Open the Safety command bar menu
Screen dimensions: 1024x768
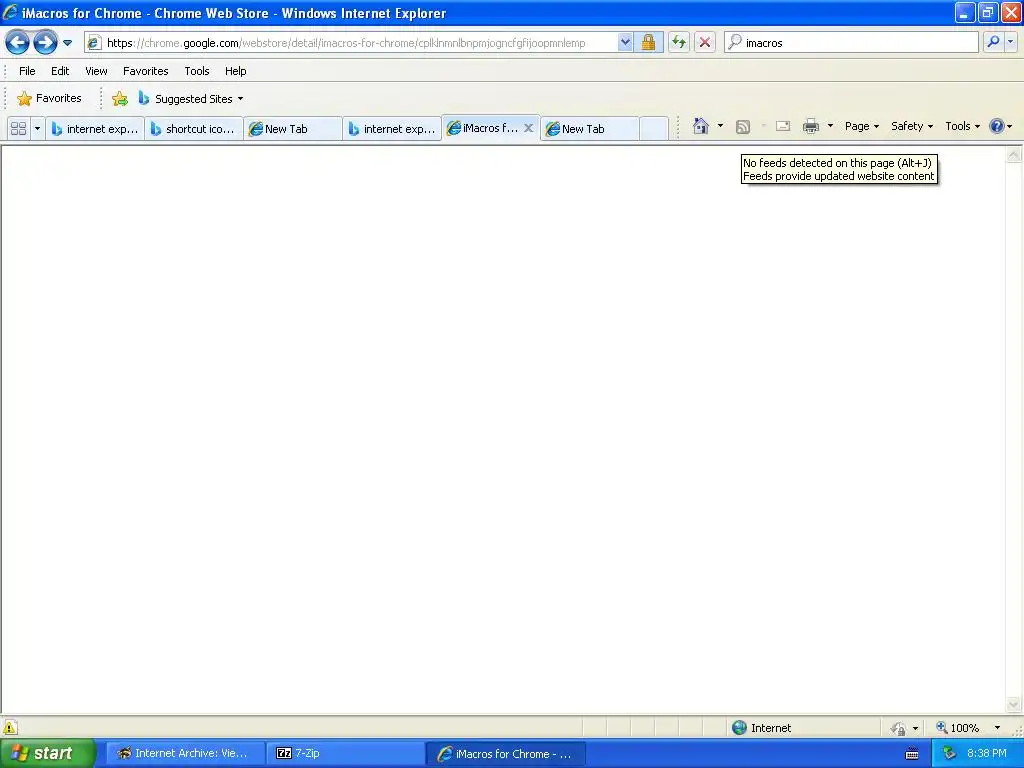[912, 126]
